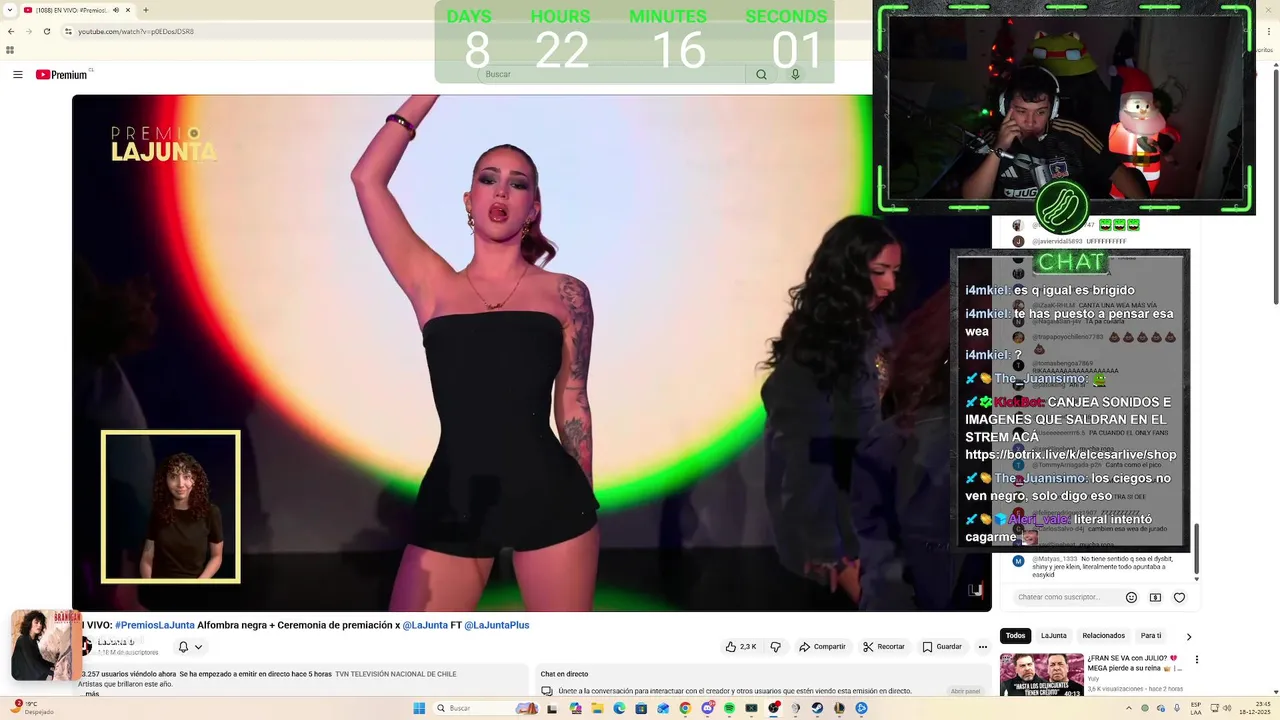This screenshot has height=720, width=1280.
Task: Show more filter chips with arrow
Action: coord(1189,636)
